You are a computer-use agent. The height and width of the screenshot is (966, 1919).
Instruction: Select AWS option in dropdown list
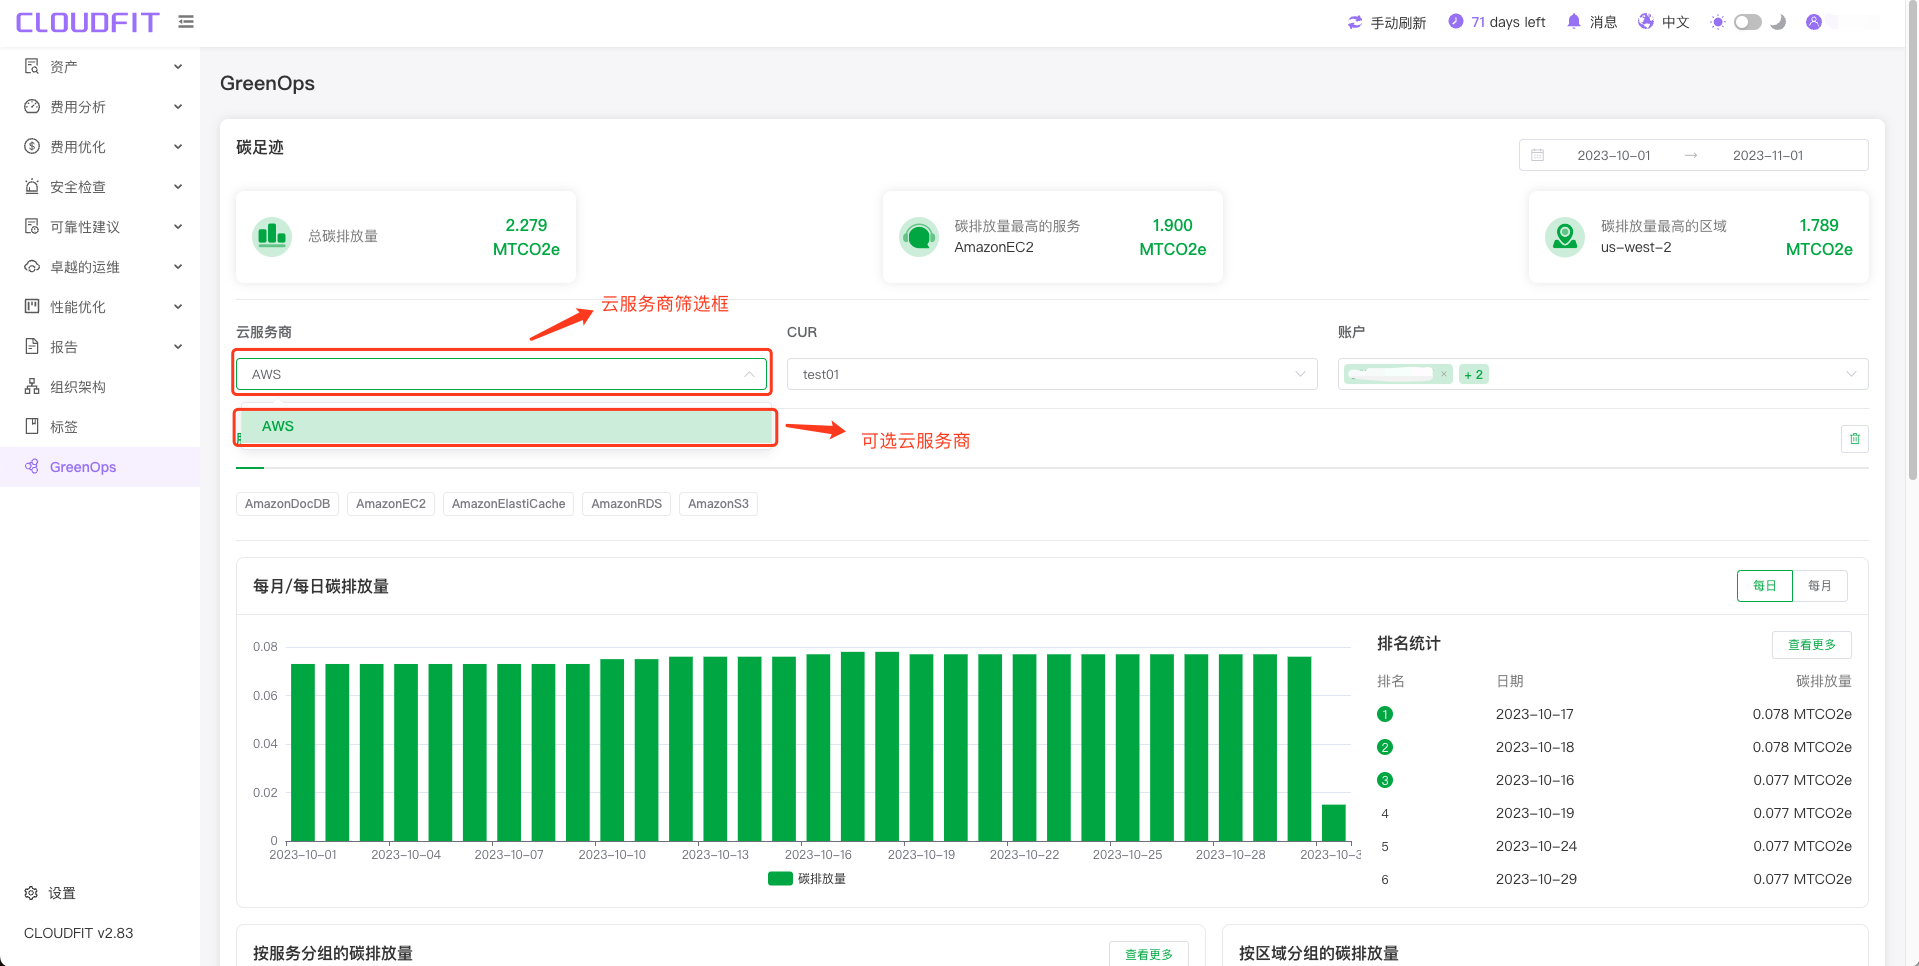506,426
